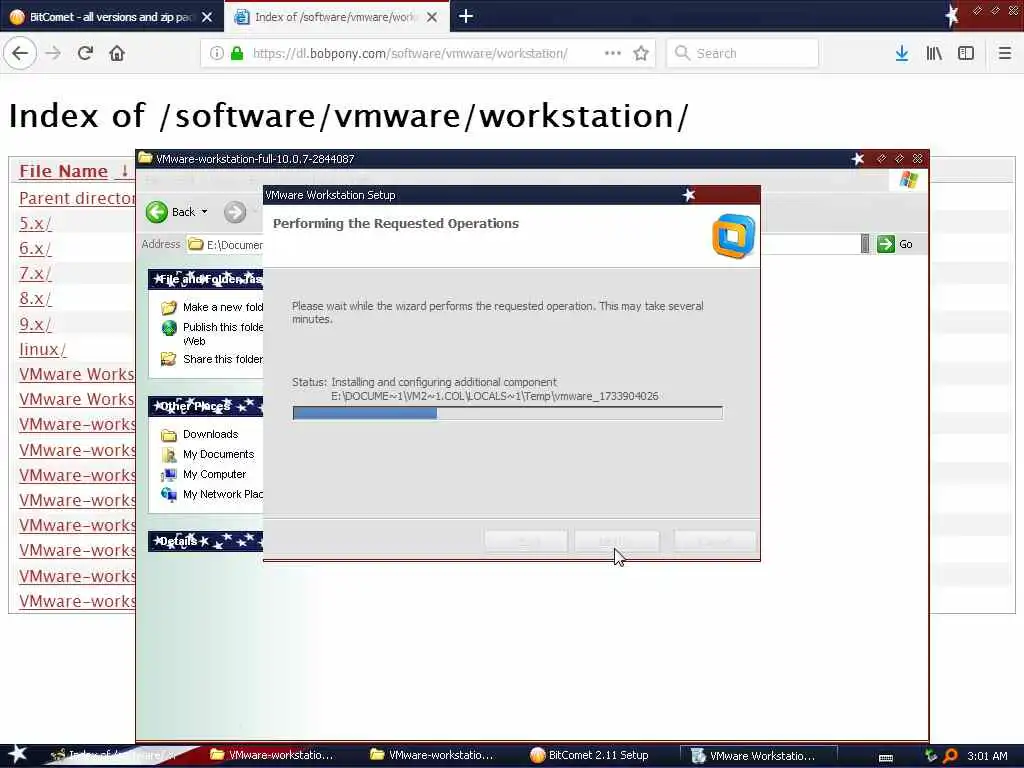Open the 9.x/ folder link
The width and height of the screenshot is (1024, 768).
(35, 324)
